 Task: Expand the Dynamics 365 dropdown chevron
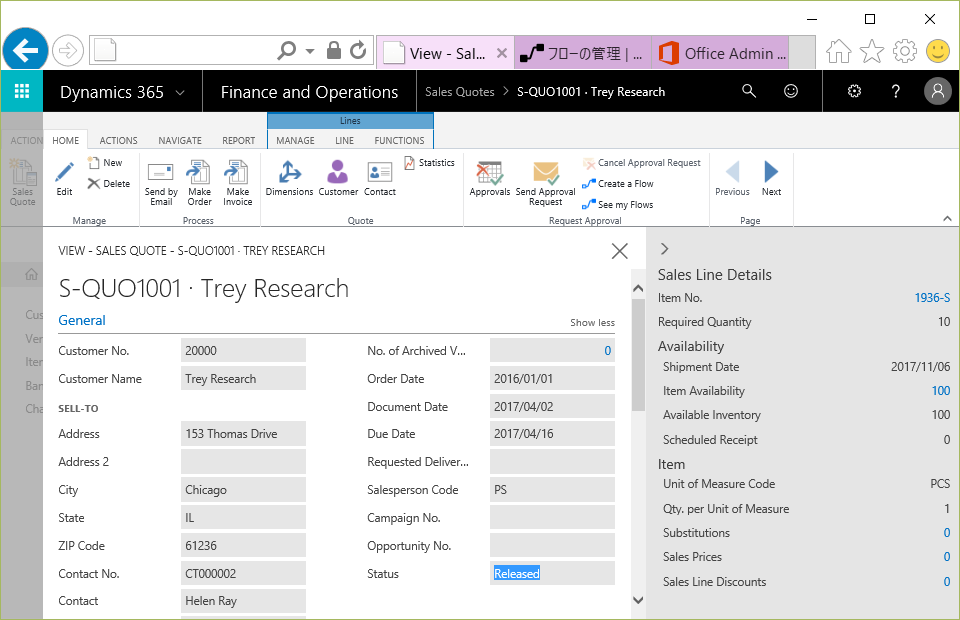[x=180, y=92]
